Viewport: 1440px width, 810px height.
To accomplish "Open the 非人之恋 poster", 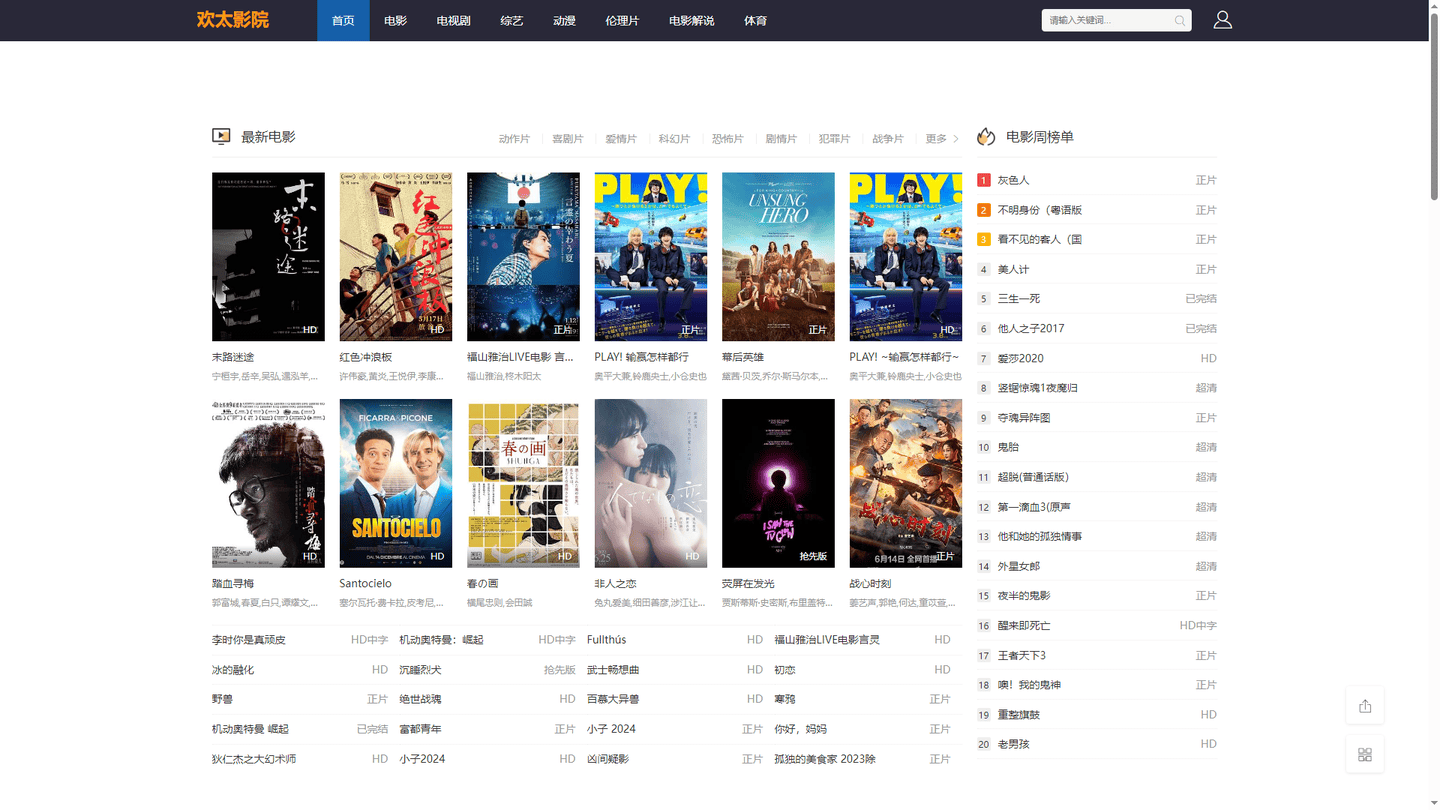I will tap(651, 484).
